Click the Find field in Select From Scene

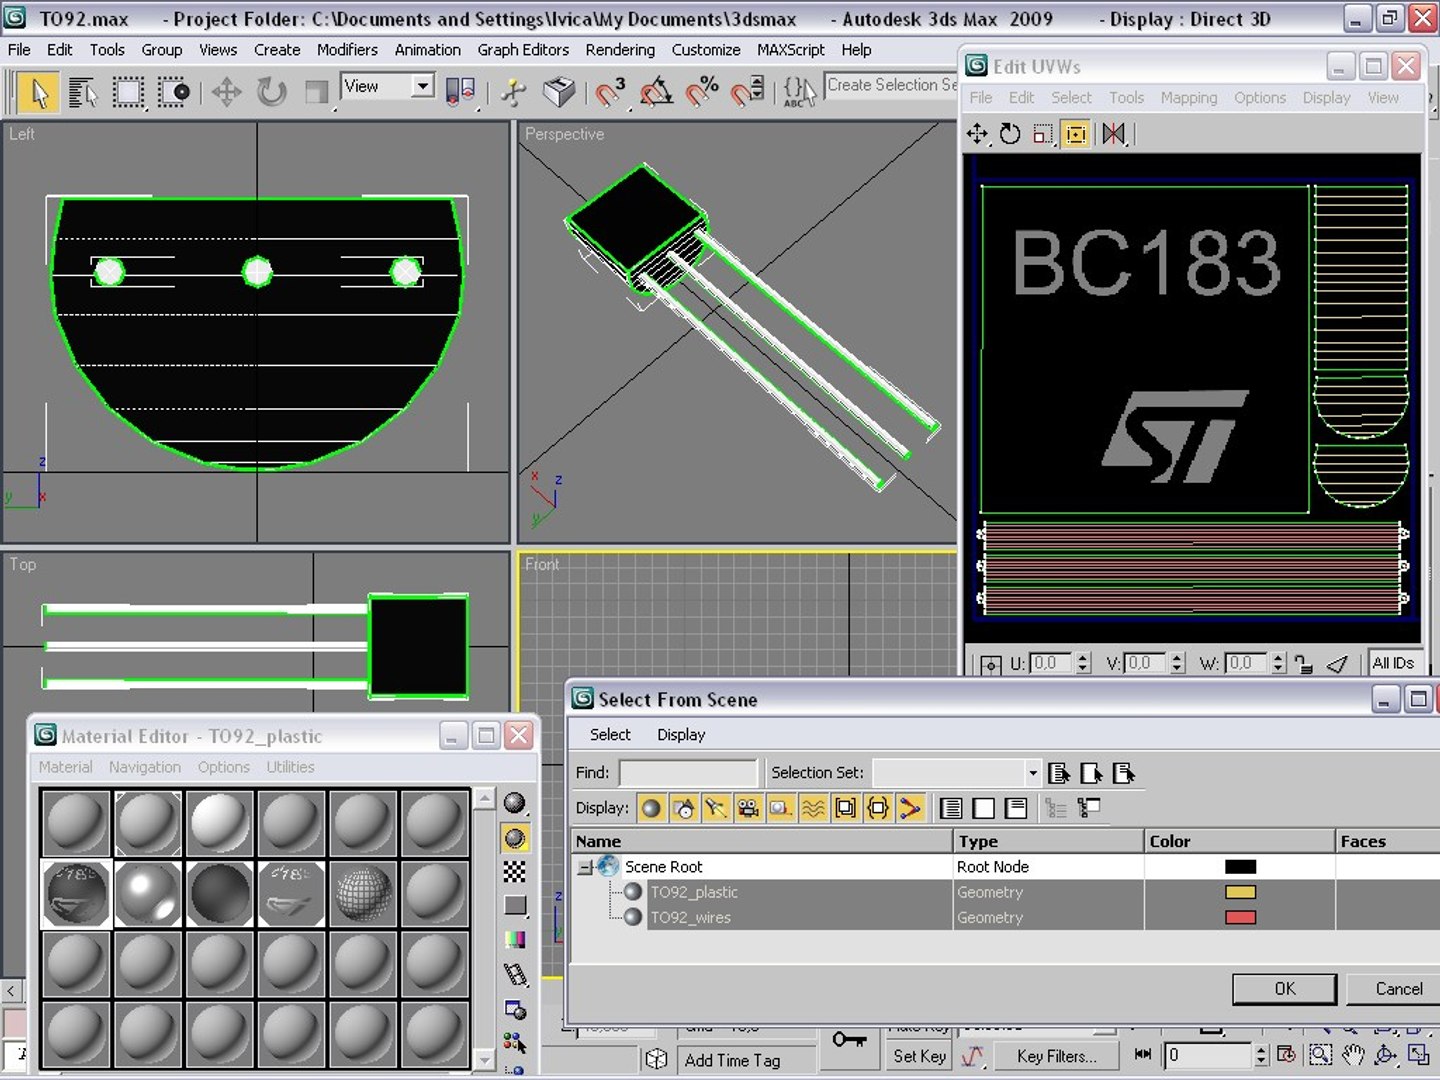tap(688, 773)
